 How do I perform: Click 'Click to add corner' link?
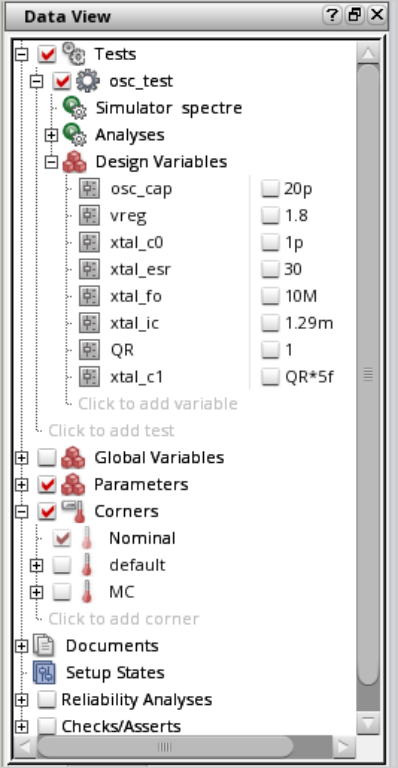point(123,619)
